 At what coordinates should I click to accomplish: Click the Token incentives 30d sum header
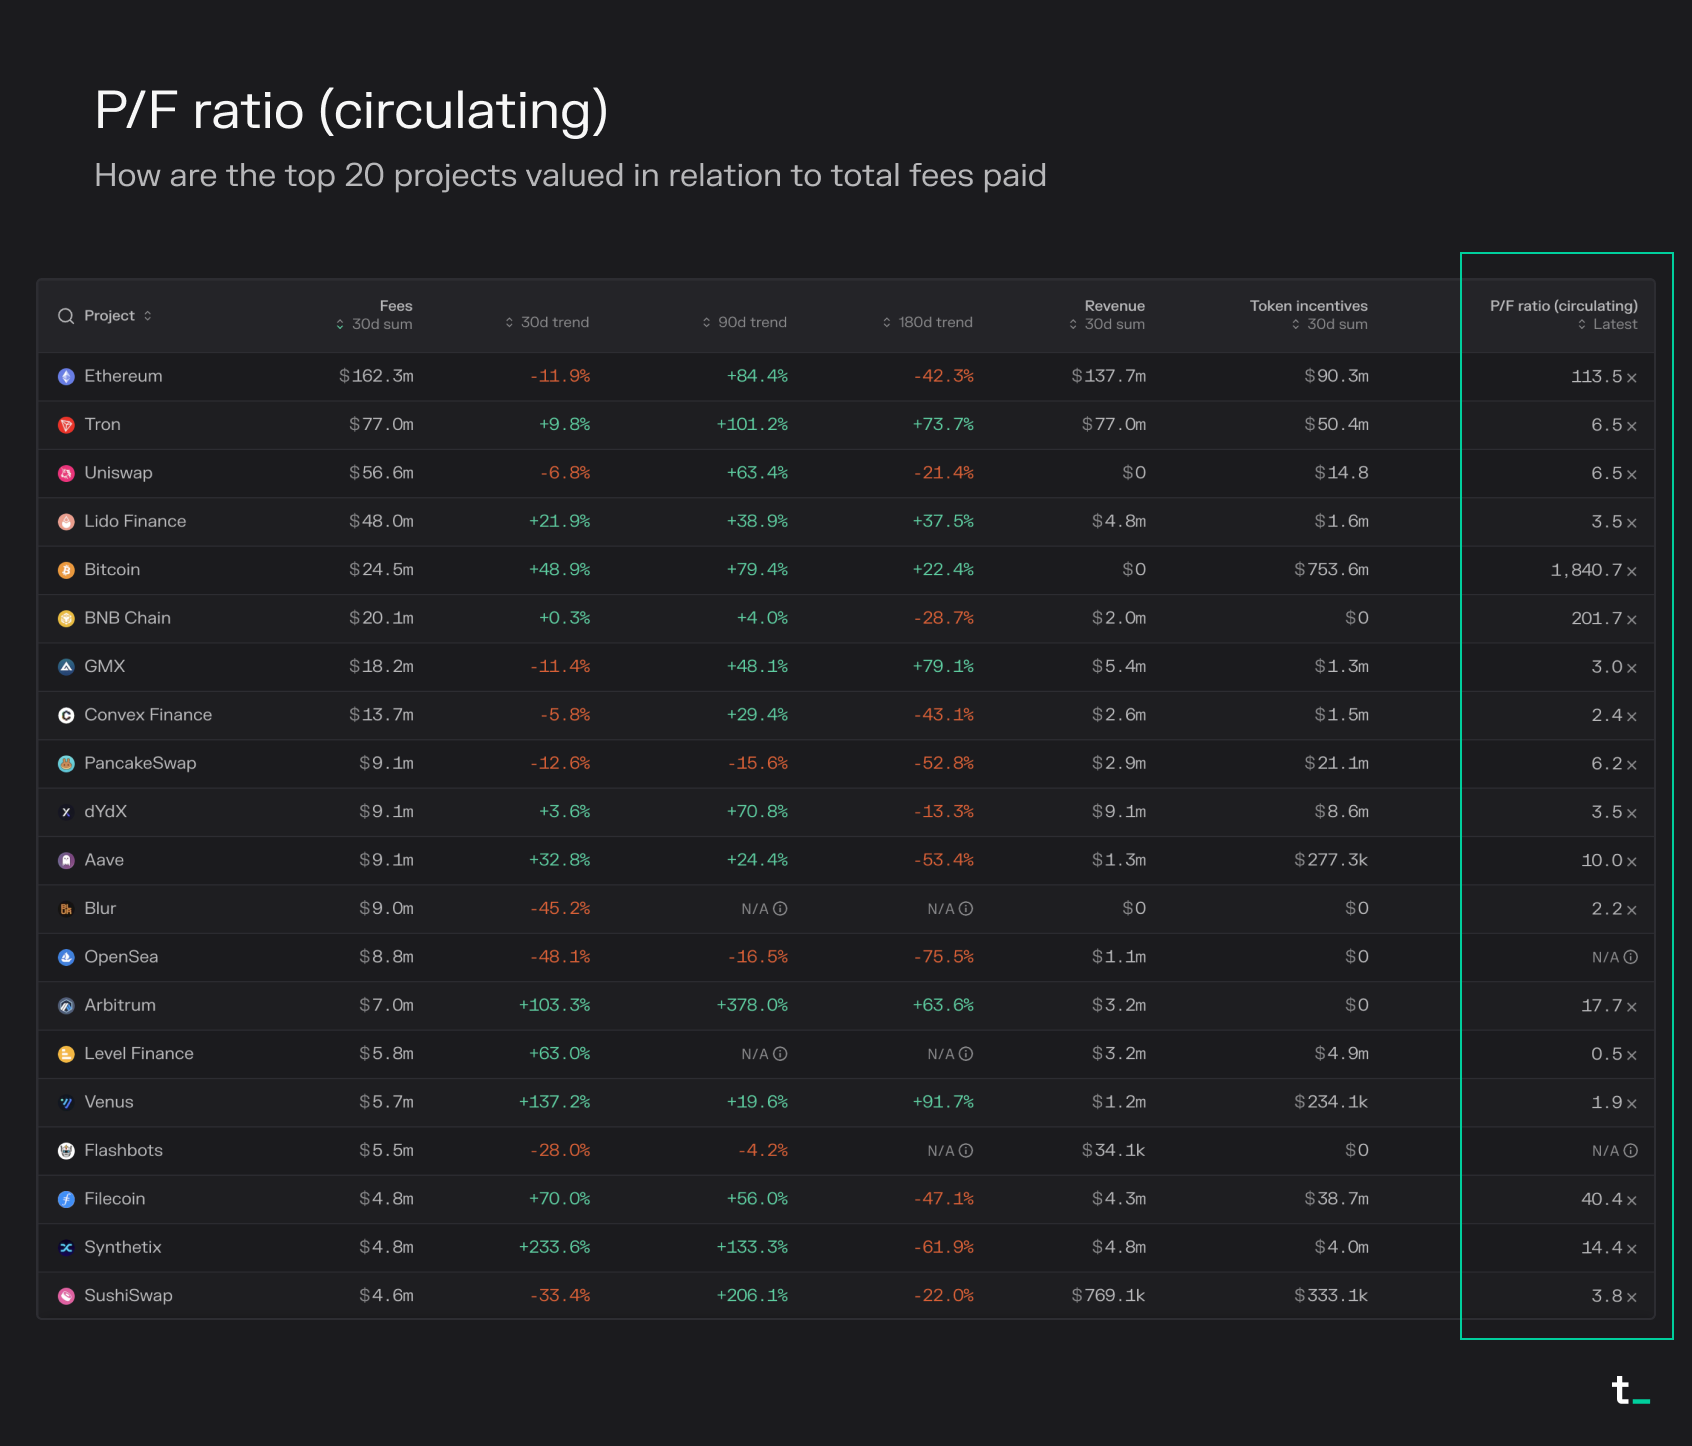(1308, 315)
